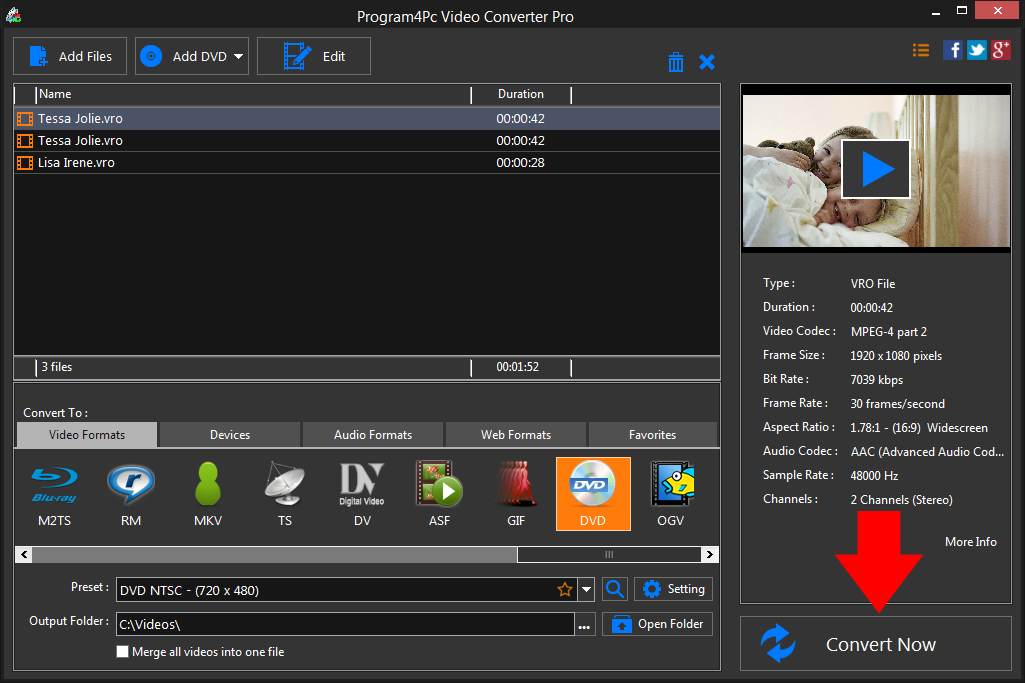Open the Facebook share icon
The image size is (1025, 683).
tap(953, 50)
